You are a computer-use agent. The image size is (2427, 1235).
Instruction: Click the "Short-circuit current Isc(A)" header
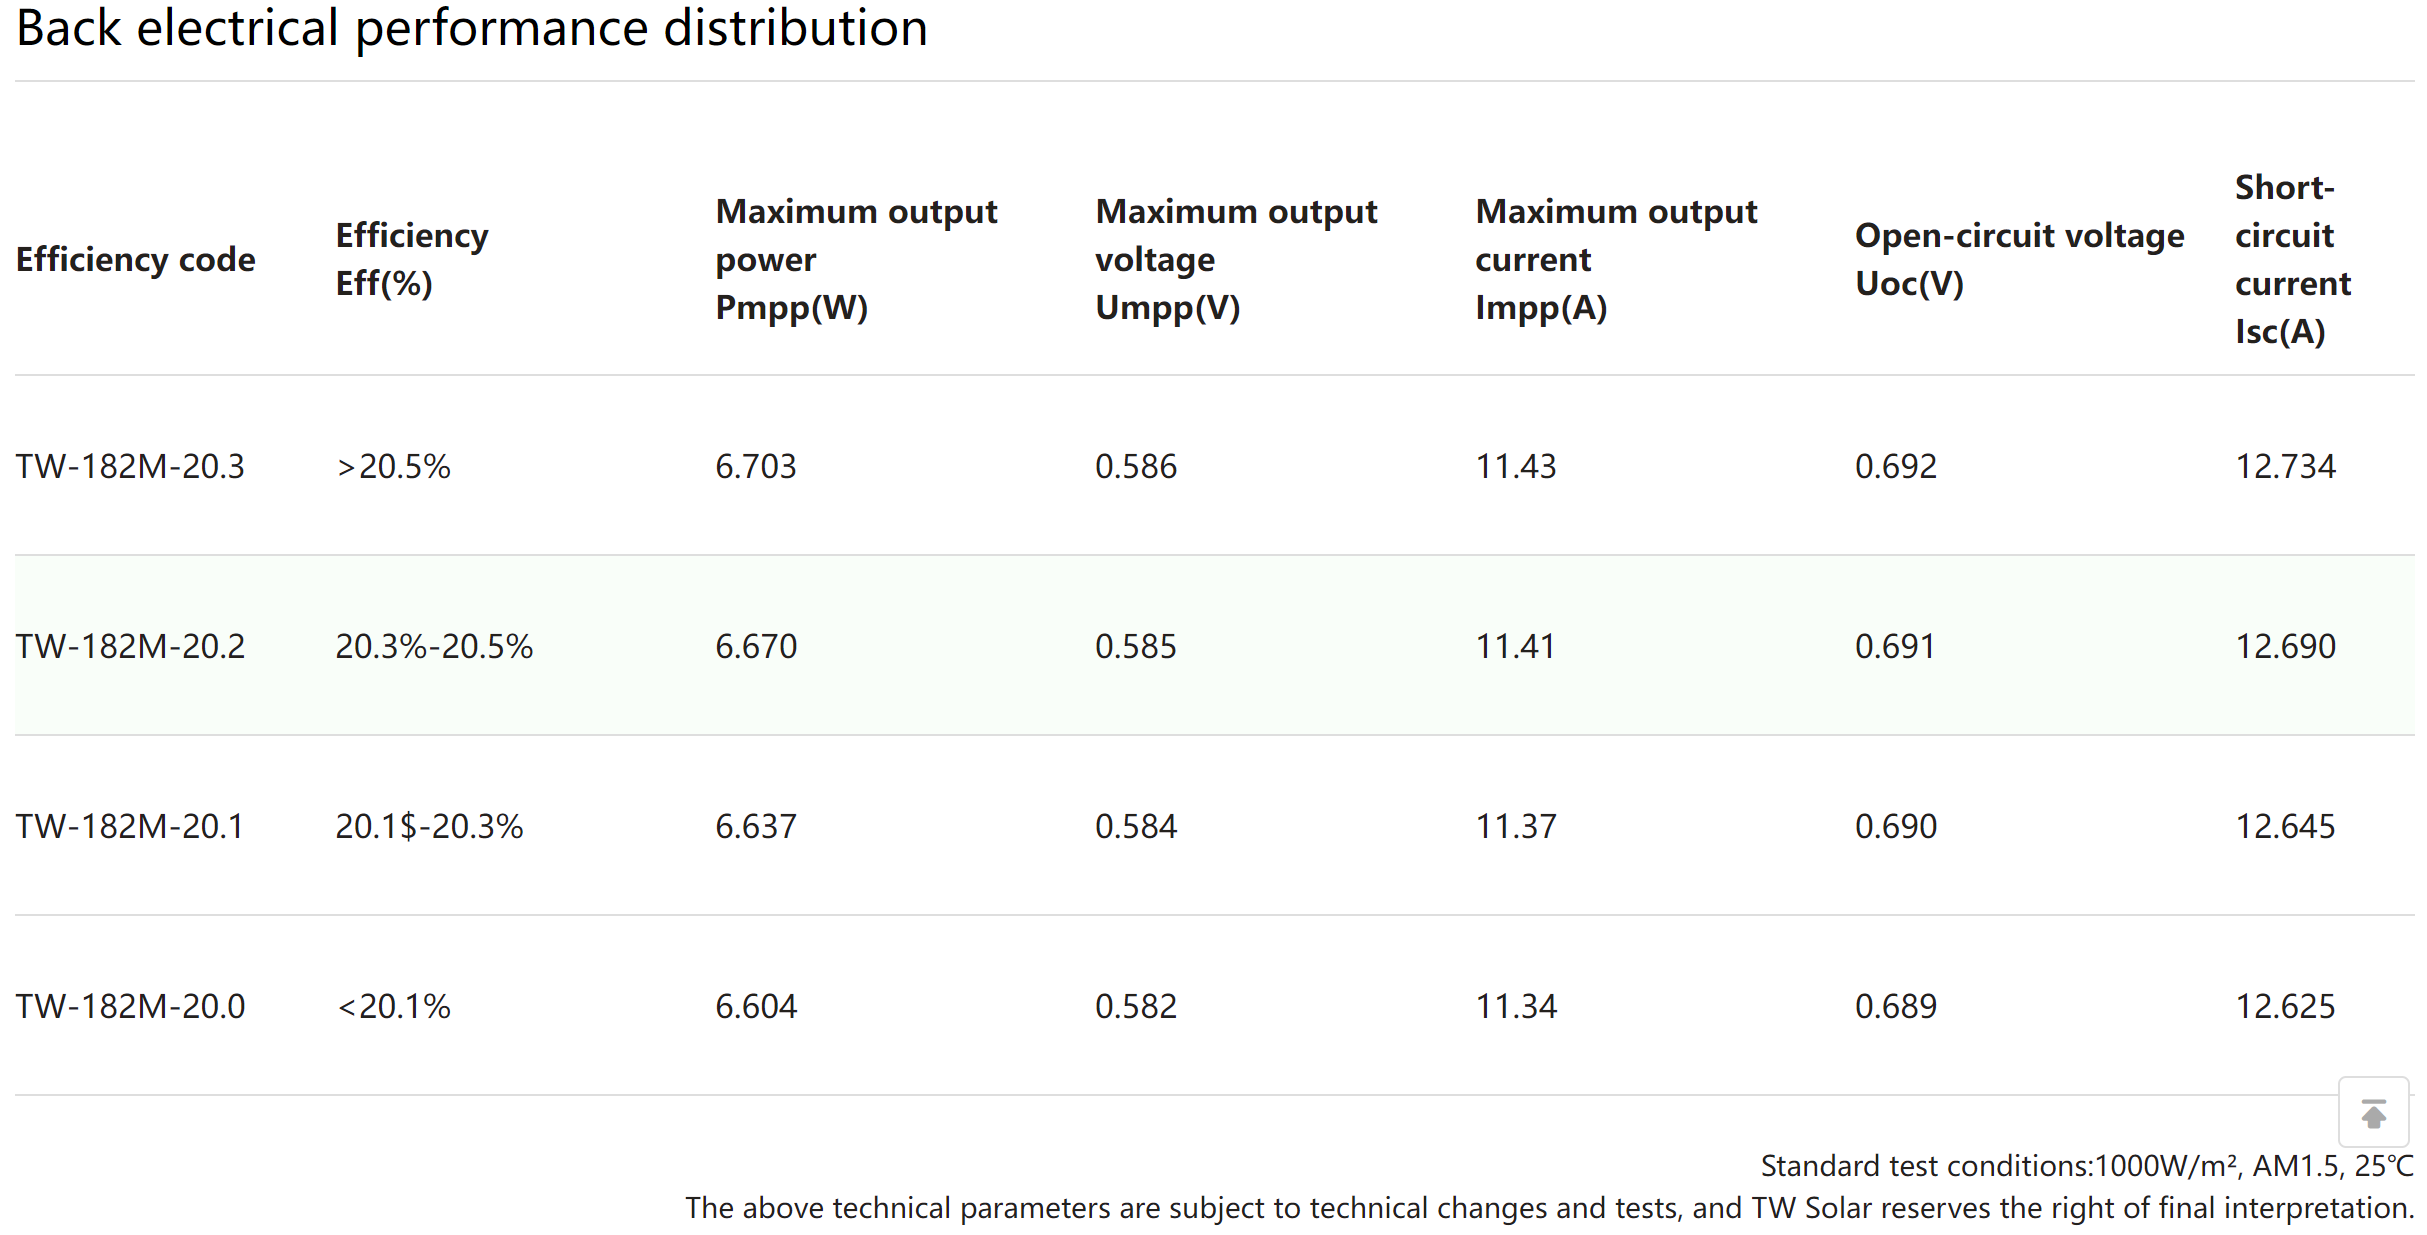coord(2292,260)
